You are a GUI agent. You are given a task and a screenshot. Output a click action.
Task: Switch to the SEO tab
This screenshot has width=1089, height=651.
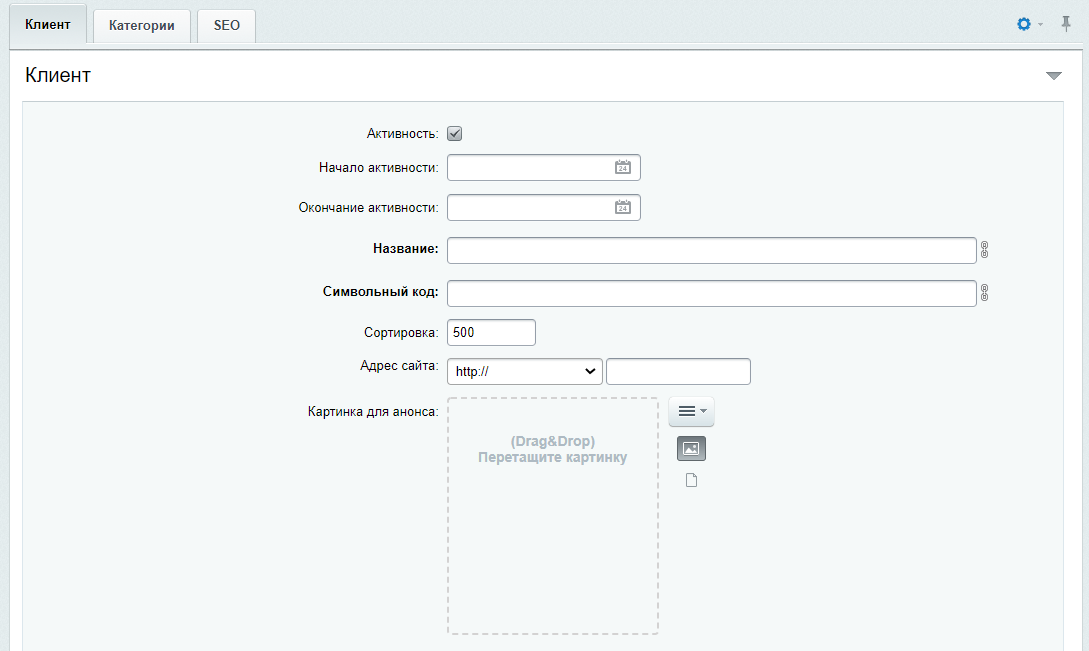226,26
